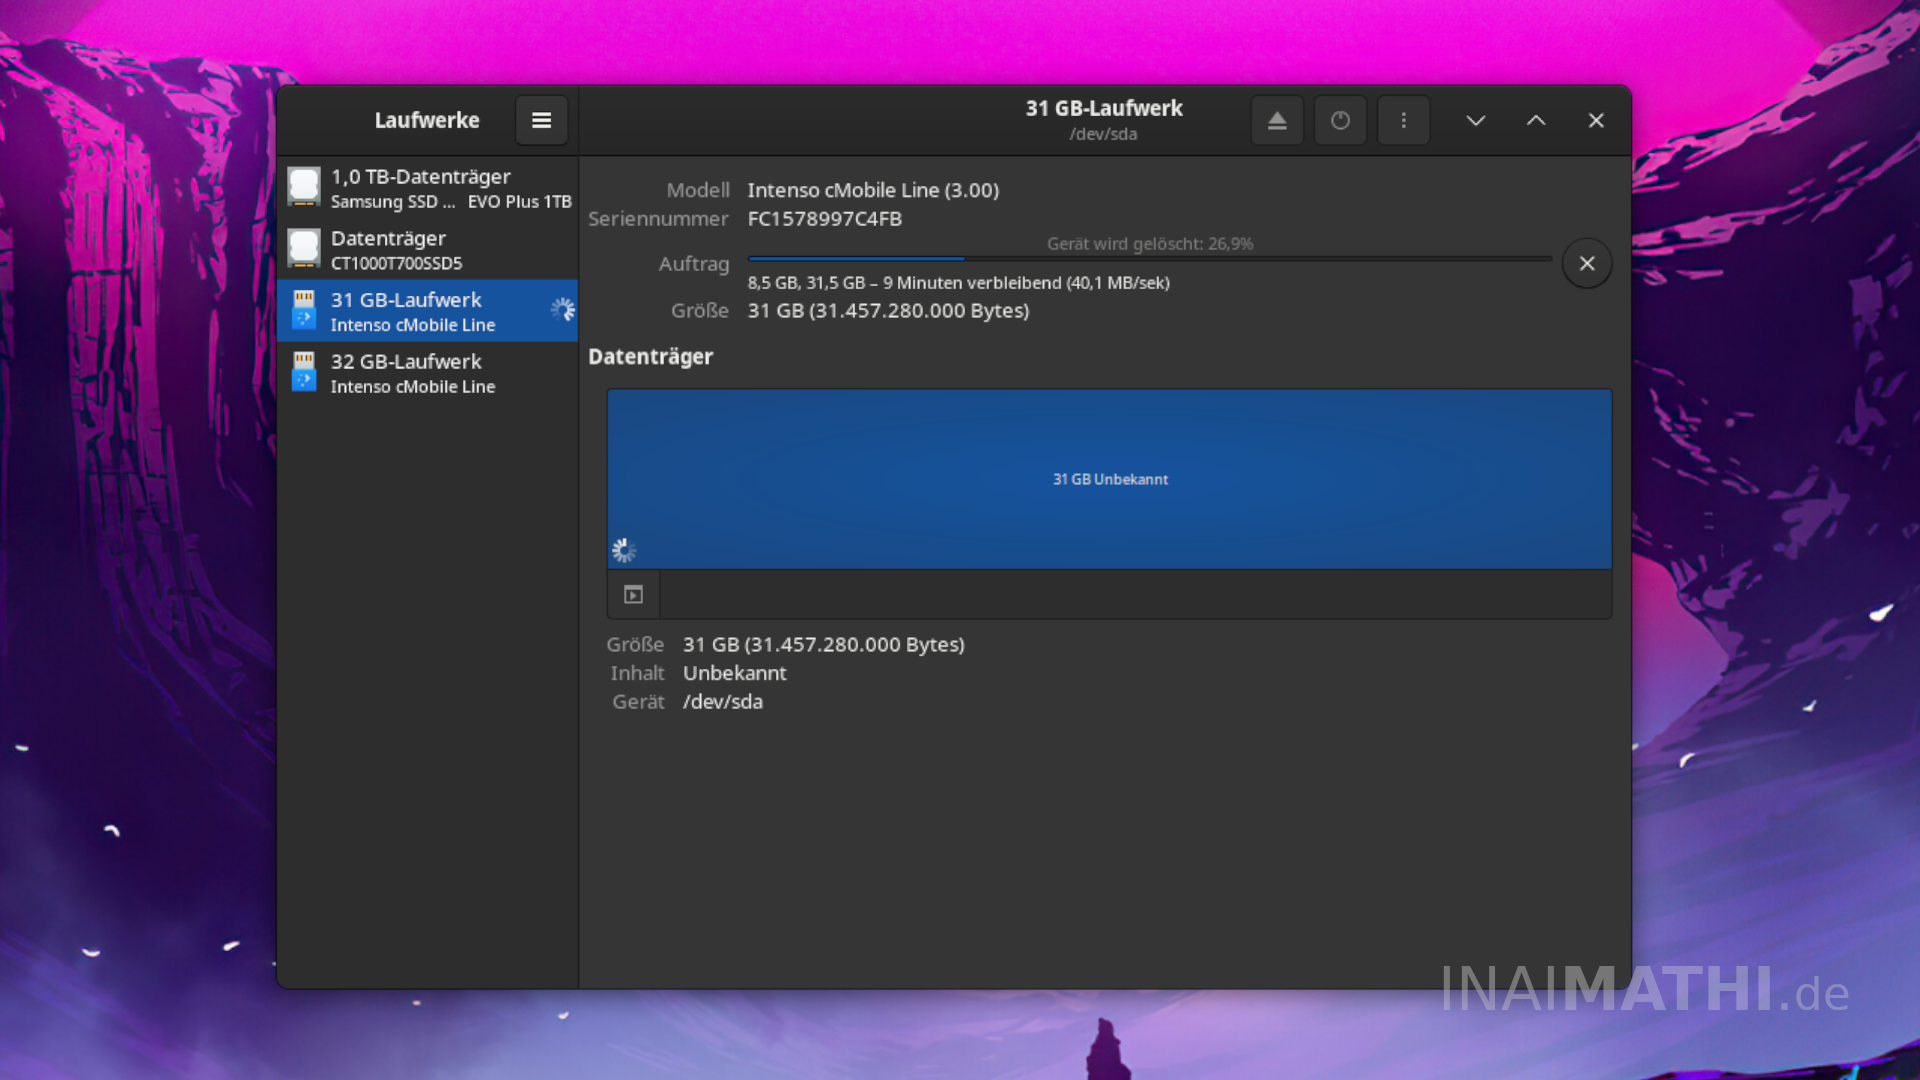Open the three-dot drive options menu
1920x1080 pixels.
[x=1403, y=120]
